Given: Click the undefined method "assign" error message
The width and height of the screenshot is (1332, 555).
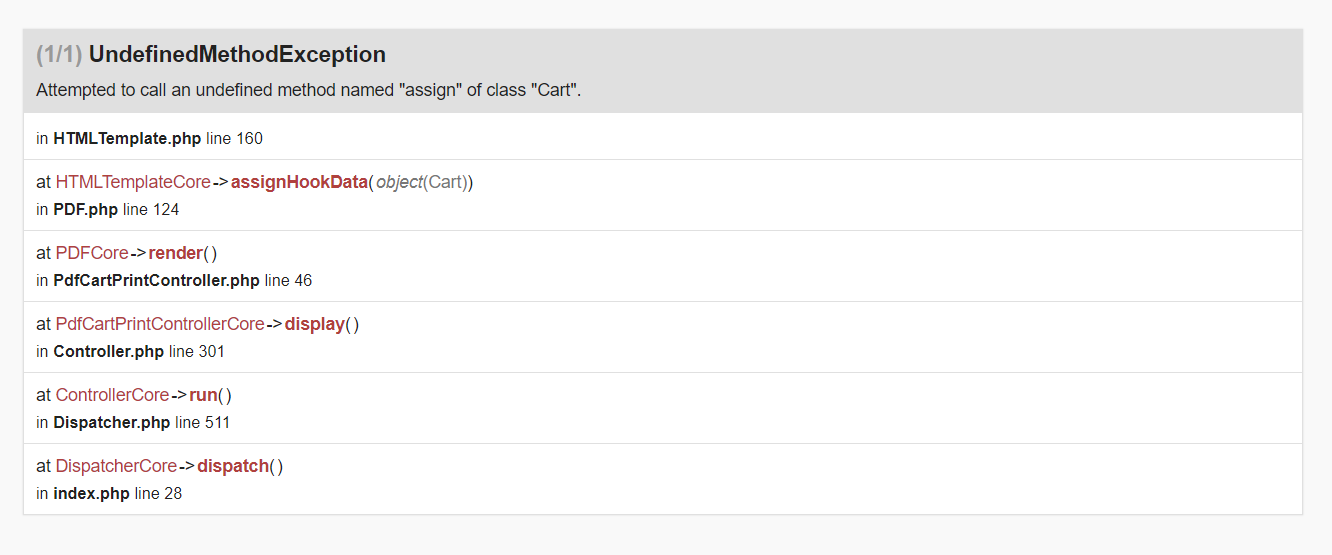Looking at the screenshot, I should click(308, 90).
